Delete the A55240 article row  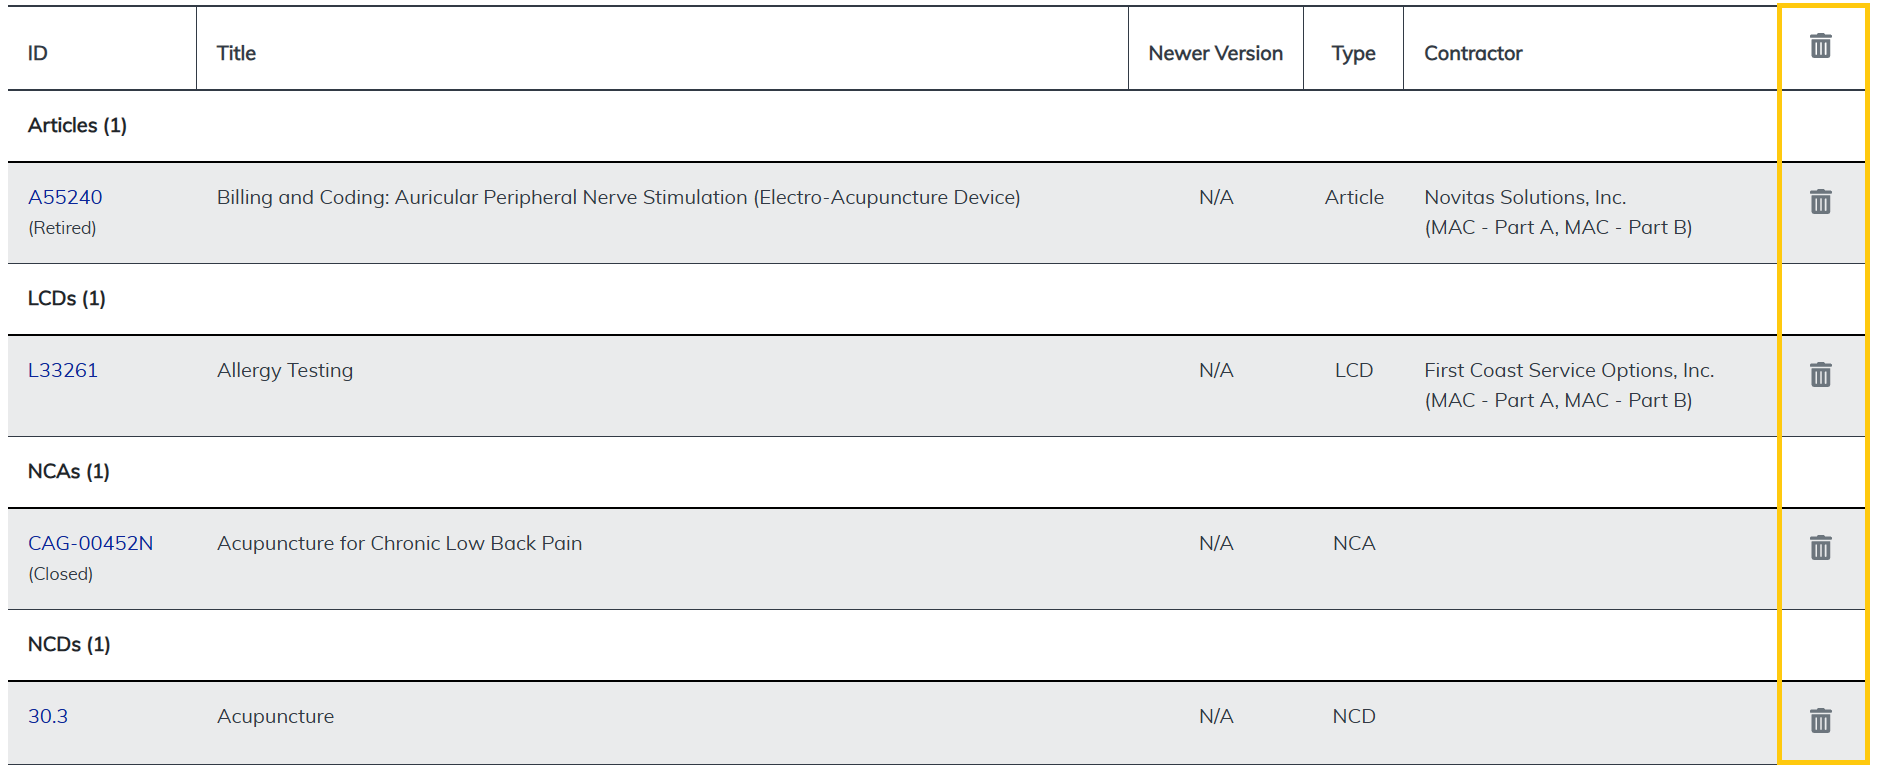click(x=1820, y=202)
